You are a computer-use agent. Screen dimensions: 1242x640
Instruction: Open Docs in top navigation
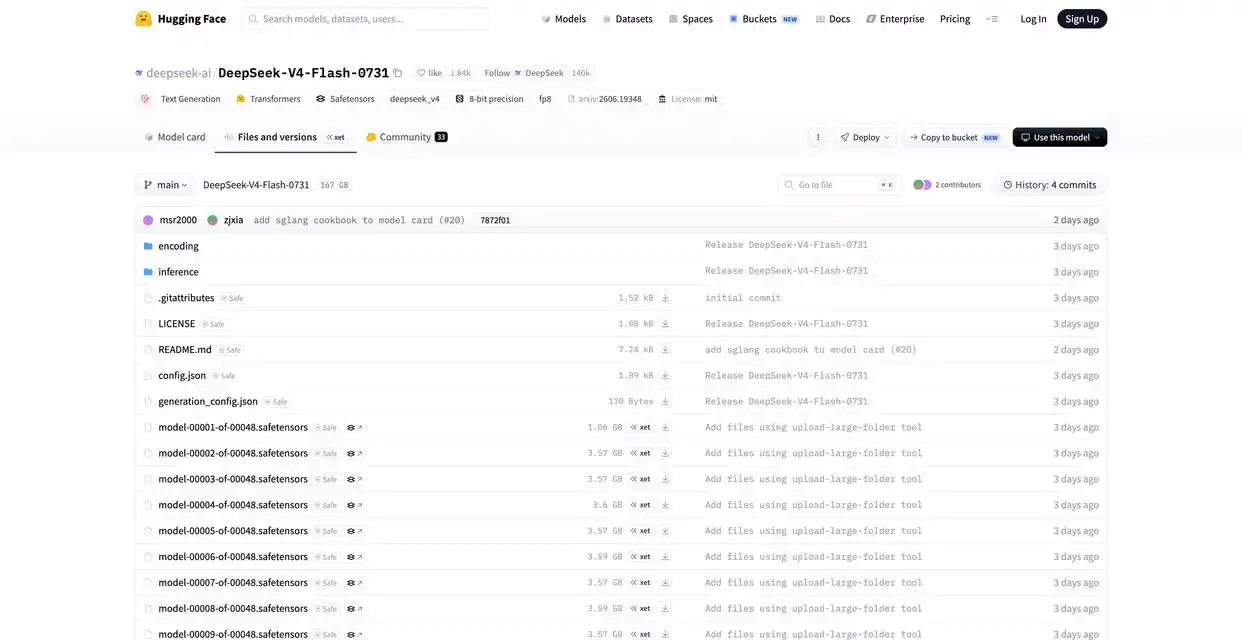[x=833, y=19]
